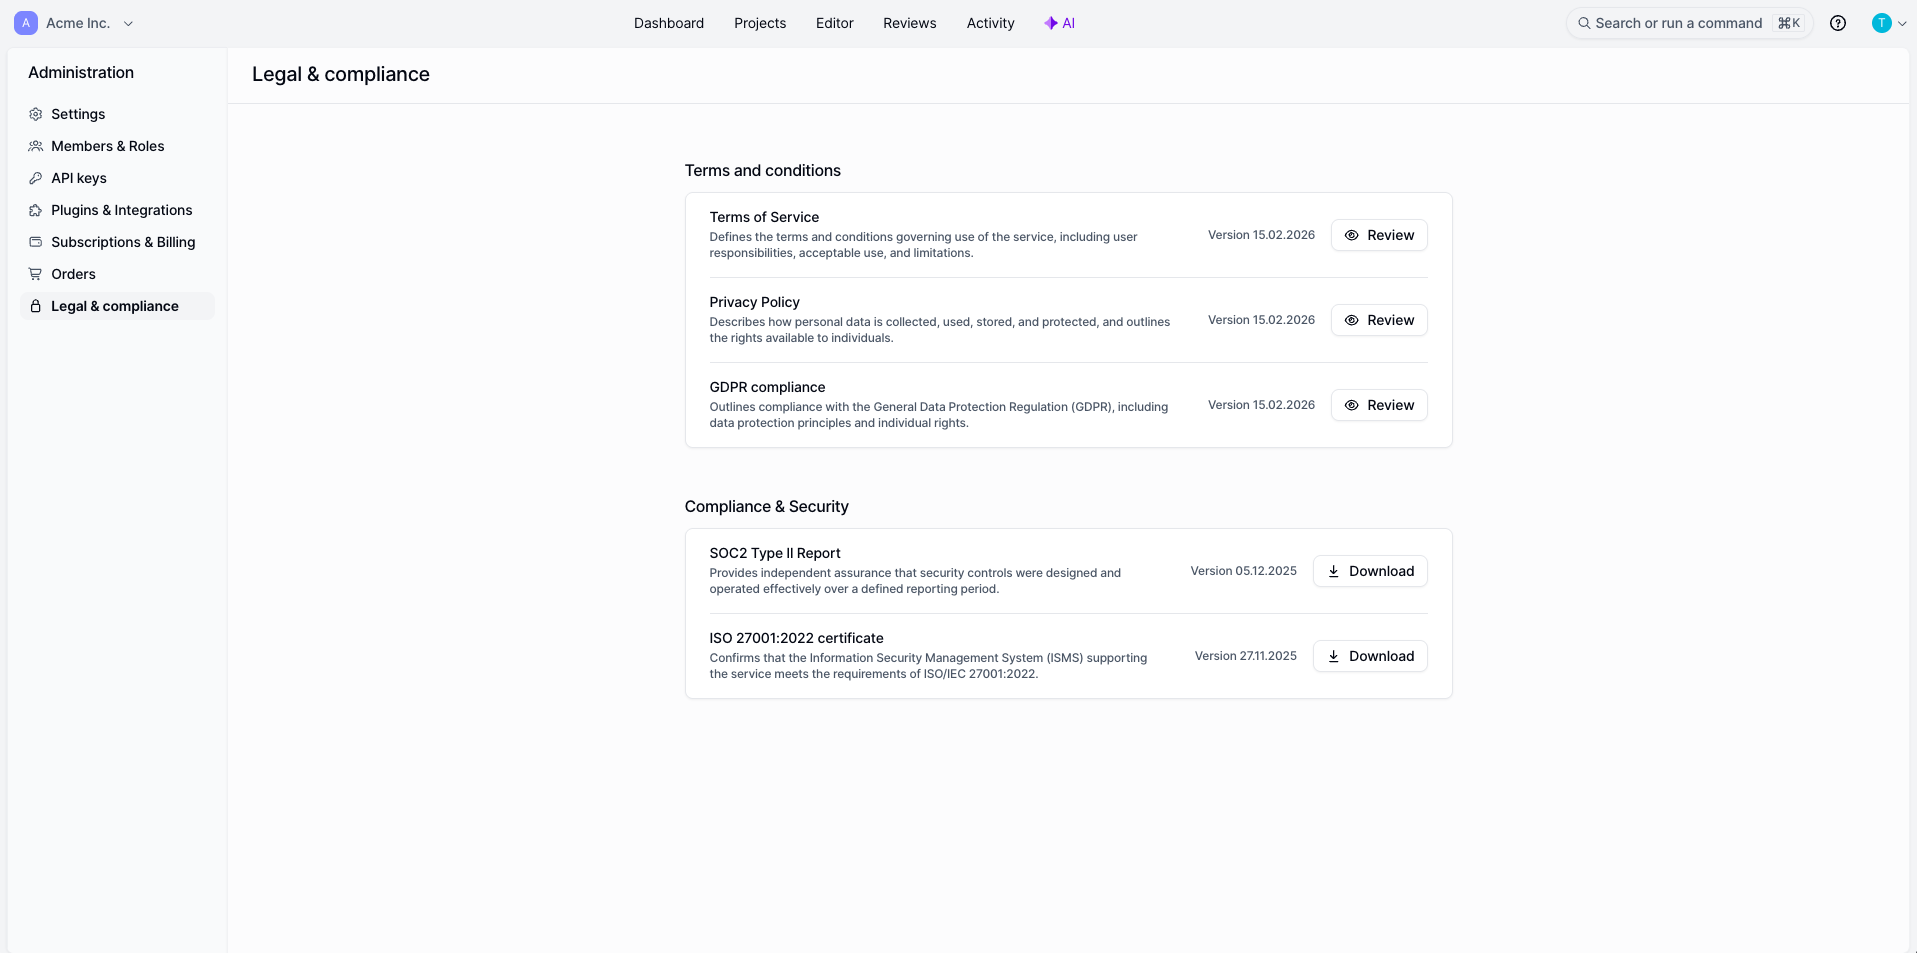Open Members & Roles page

tap(117, 146)
